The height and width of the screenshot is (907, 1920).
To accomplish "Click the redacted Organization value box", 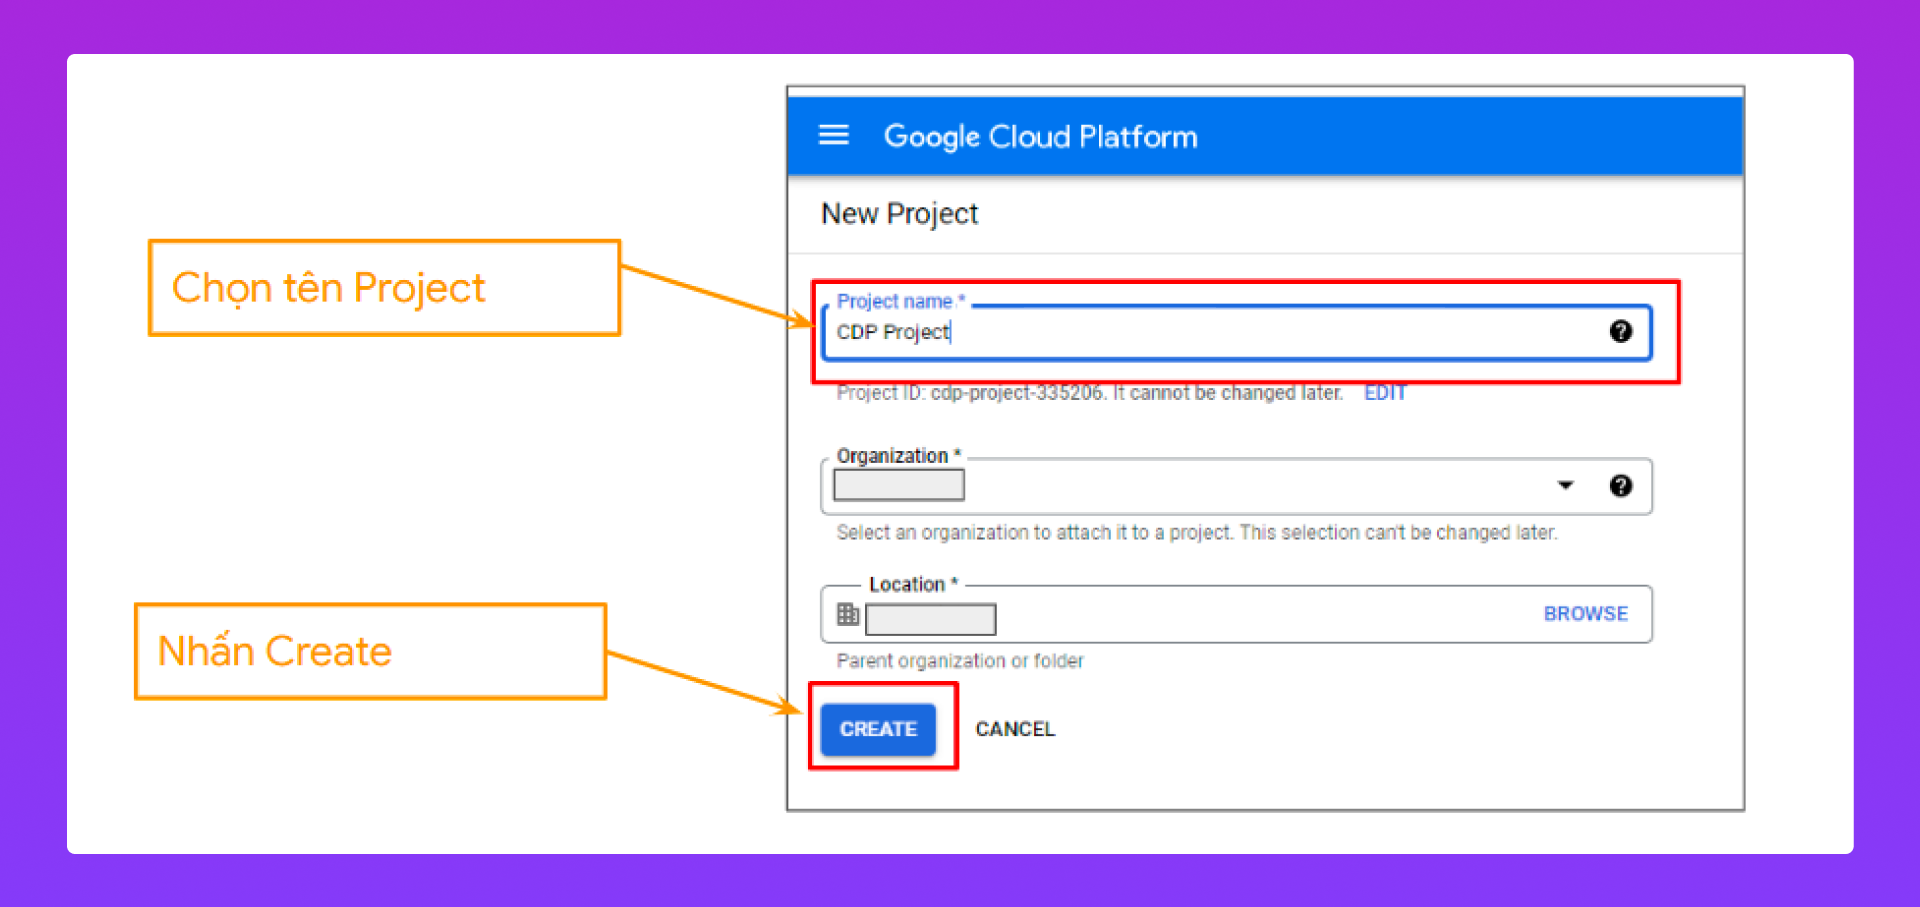I will point(898,486).
